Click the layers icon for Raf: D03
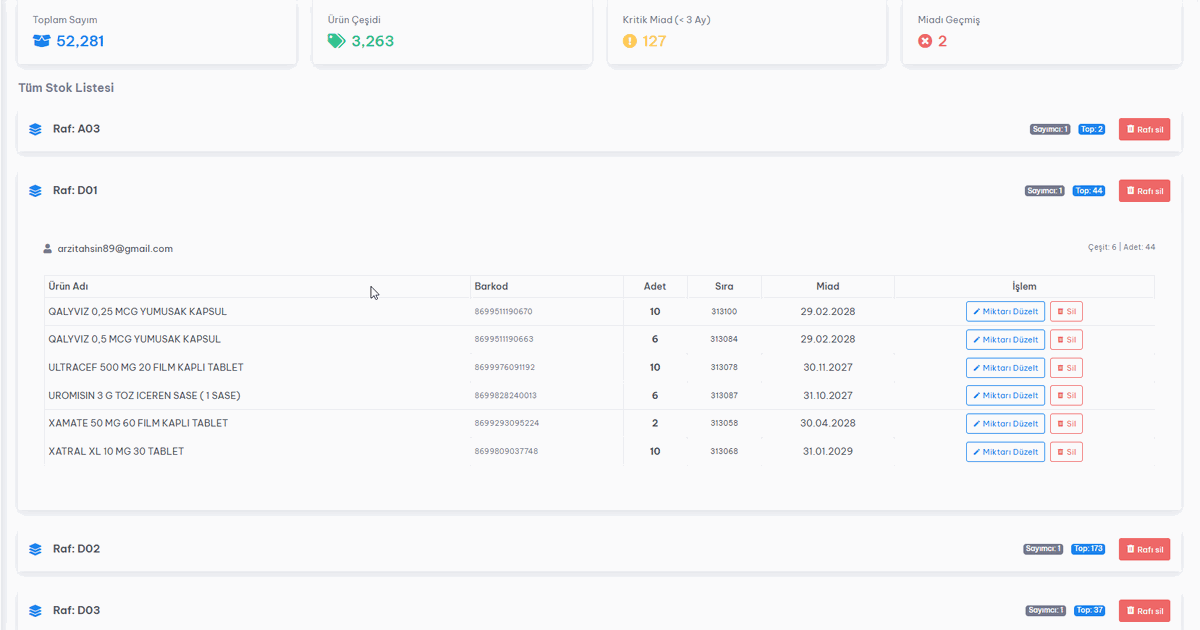The width and height of the screenshot is (1200, 630). (x=35, y=610)
